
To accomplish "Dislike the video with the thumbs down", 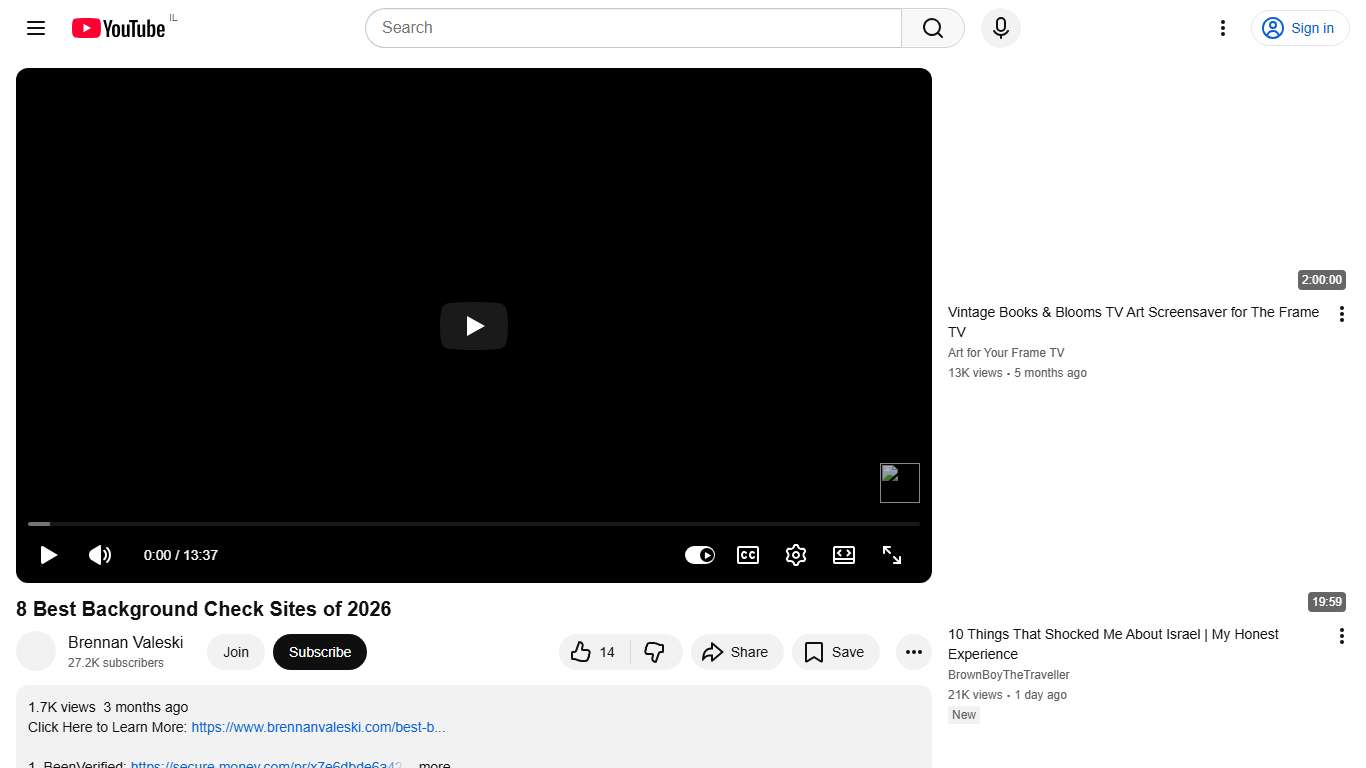I will click(655, 652).
